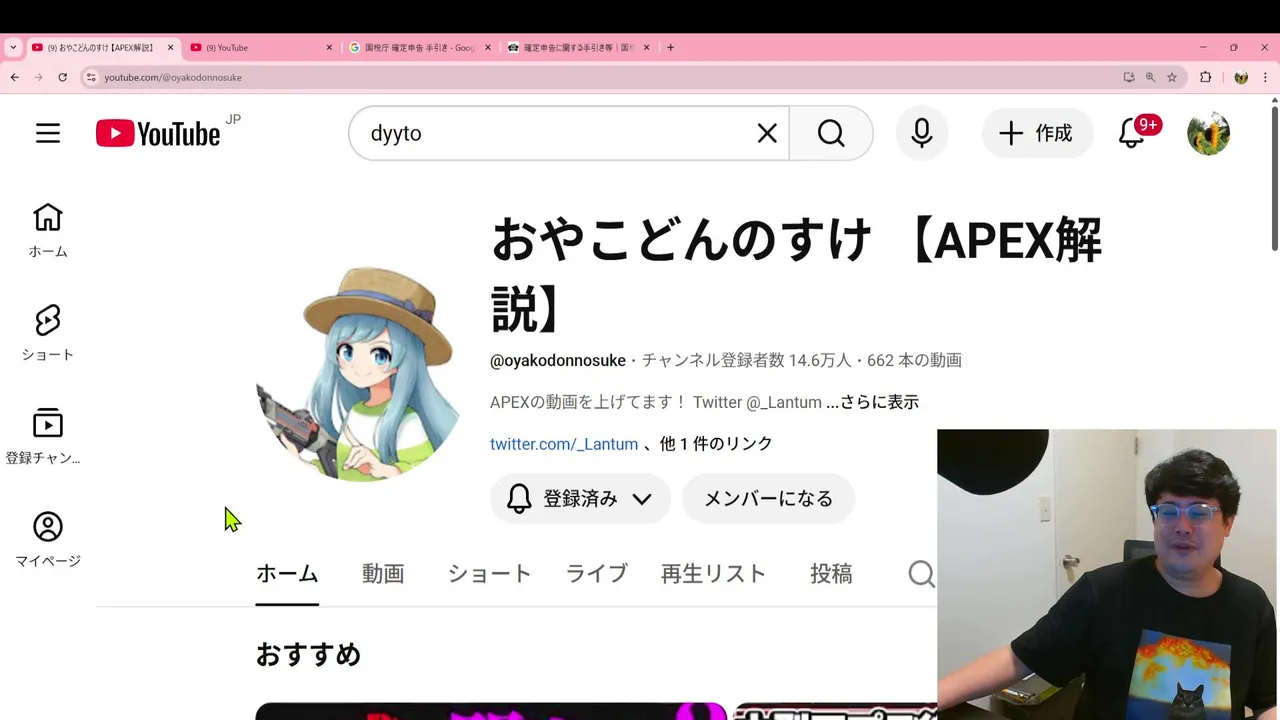Switch to the 動画 tab
The height and width of the screenshot is (720, 1280).
pyautogui.click(x=383, y=574)
